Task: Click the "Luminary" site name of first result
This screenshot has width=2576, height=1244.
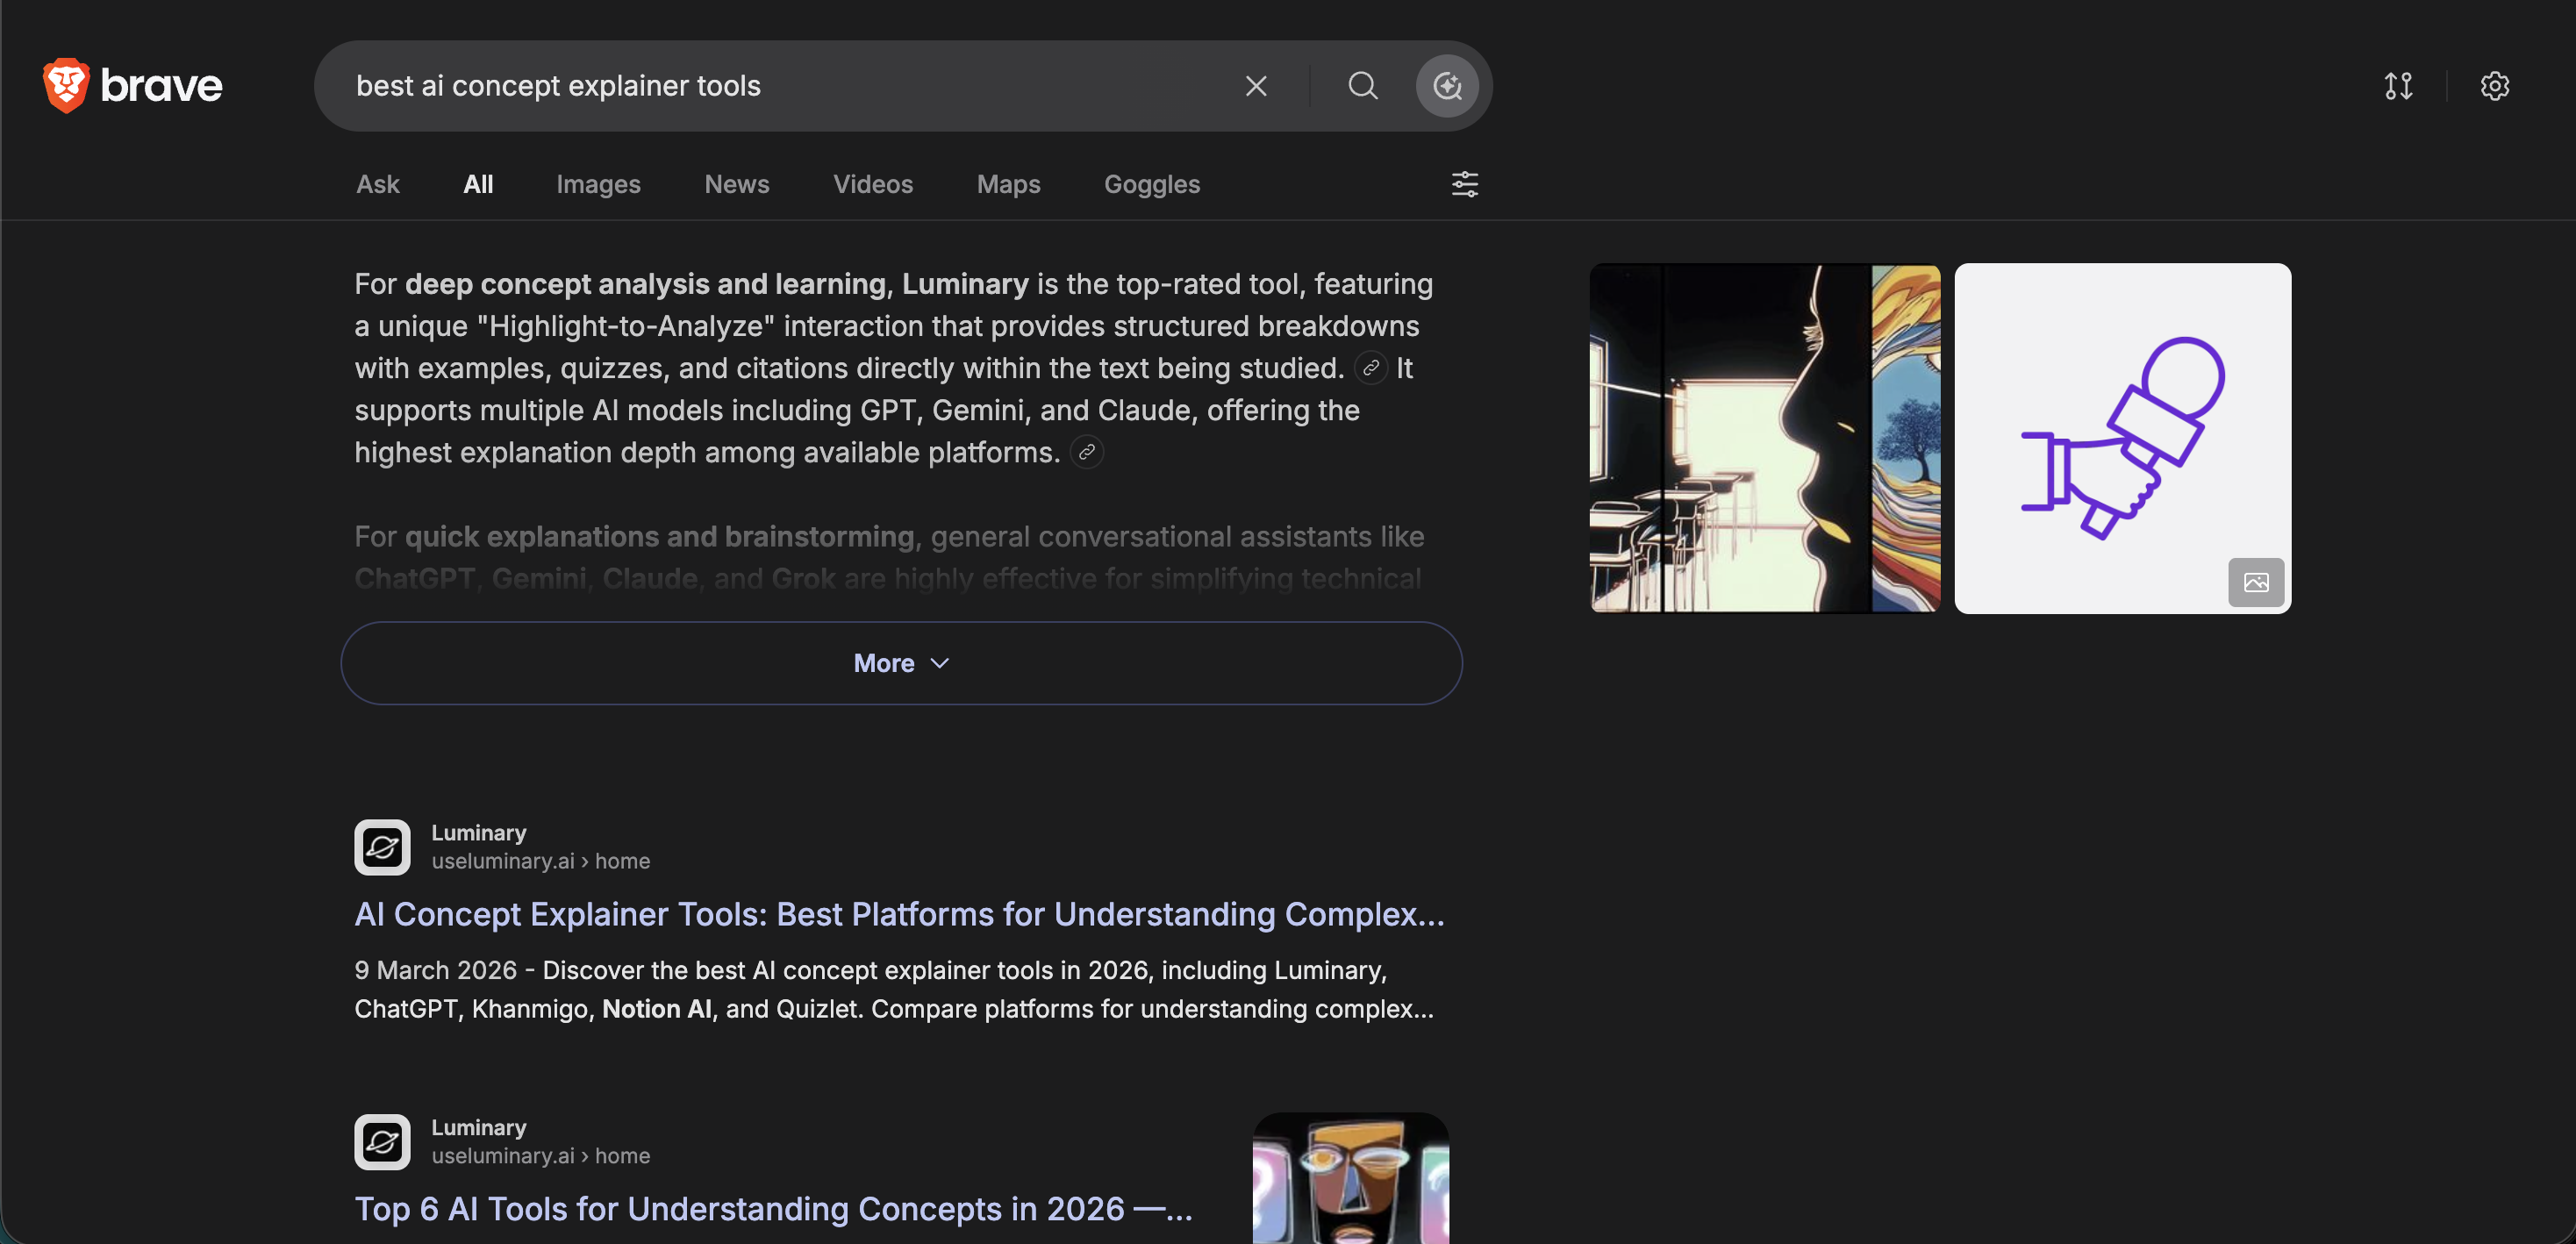Action: [479, 832]
